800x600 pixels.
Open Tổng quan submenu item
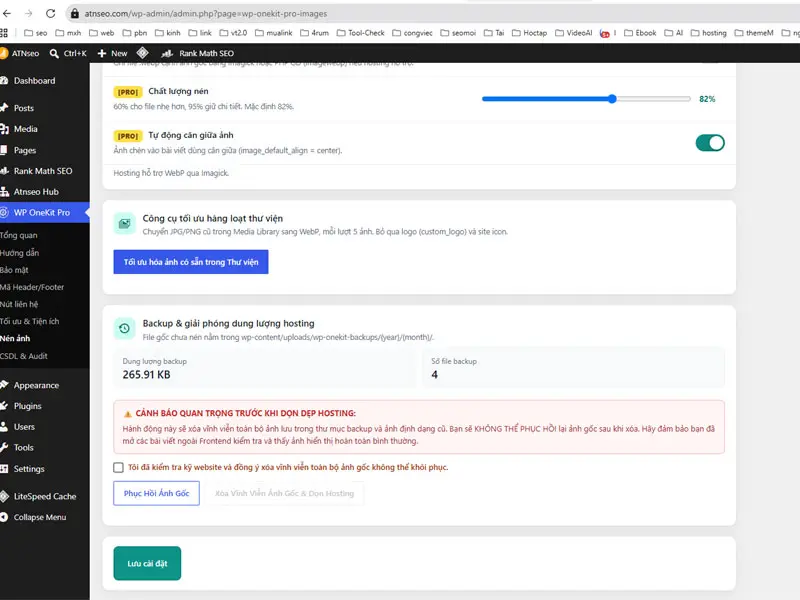(19, 235)
